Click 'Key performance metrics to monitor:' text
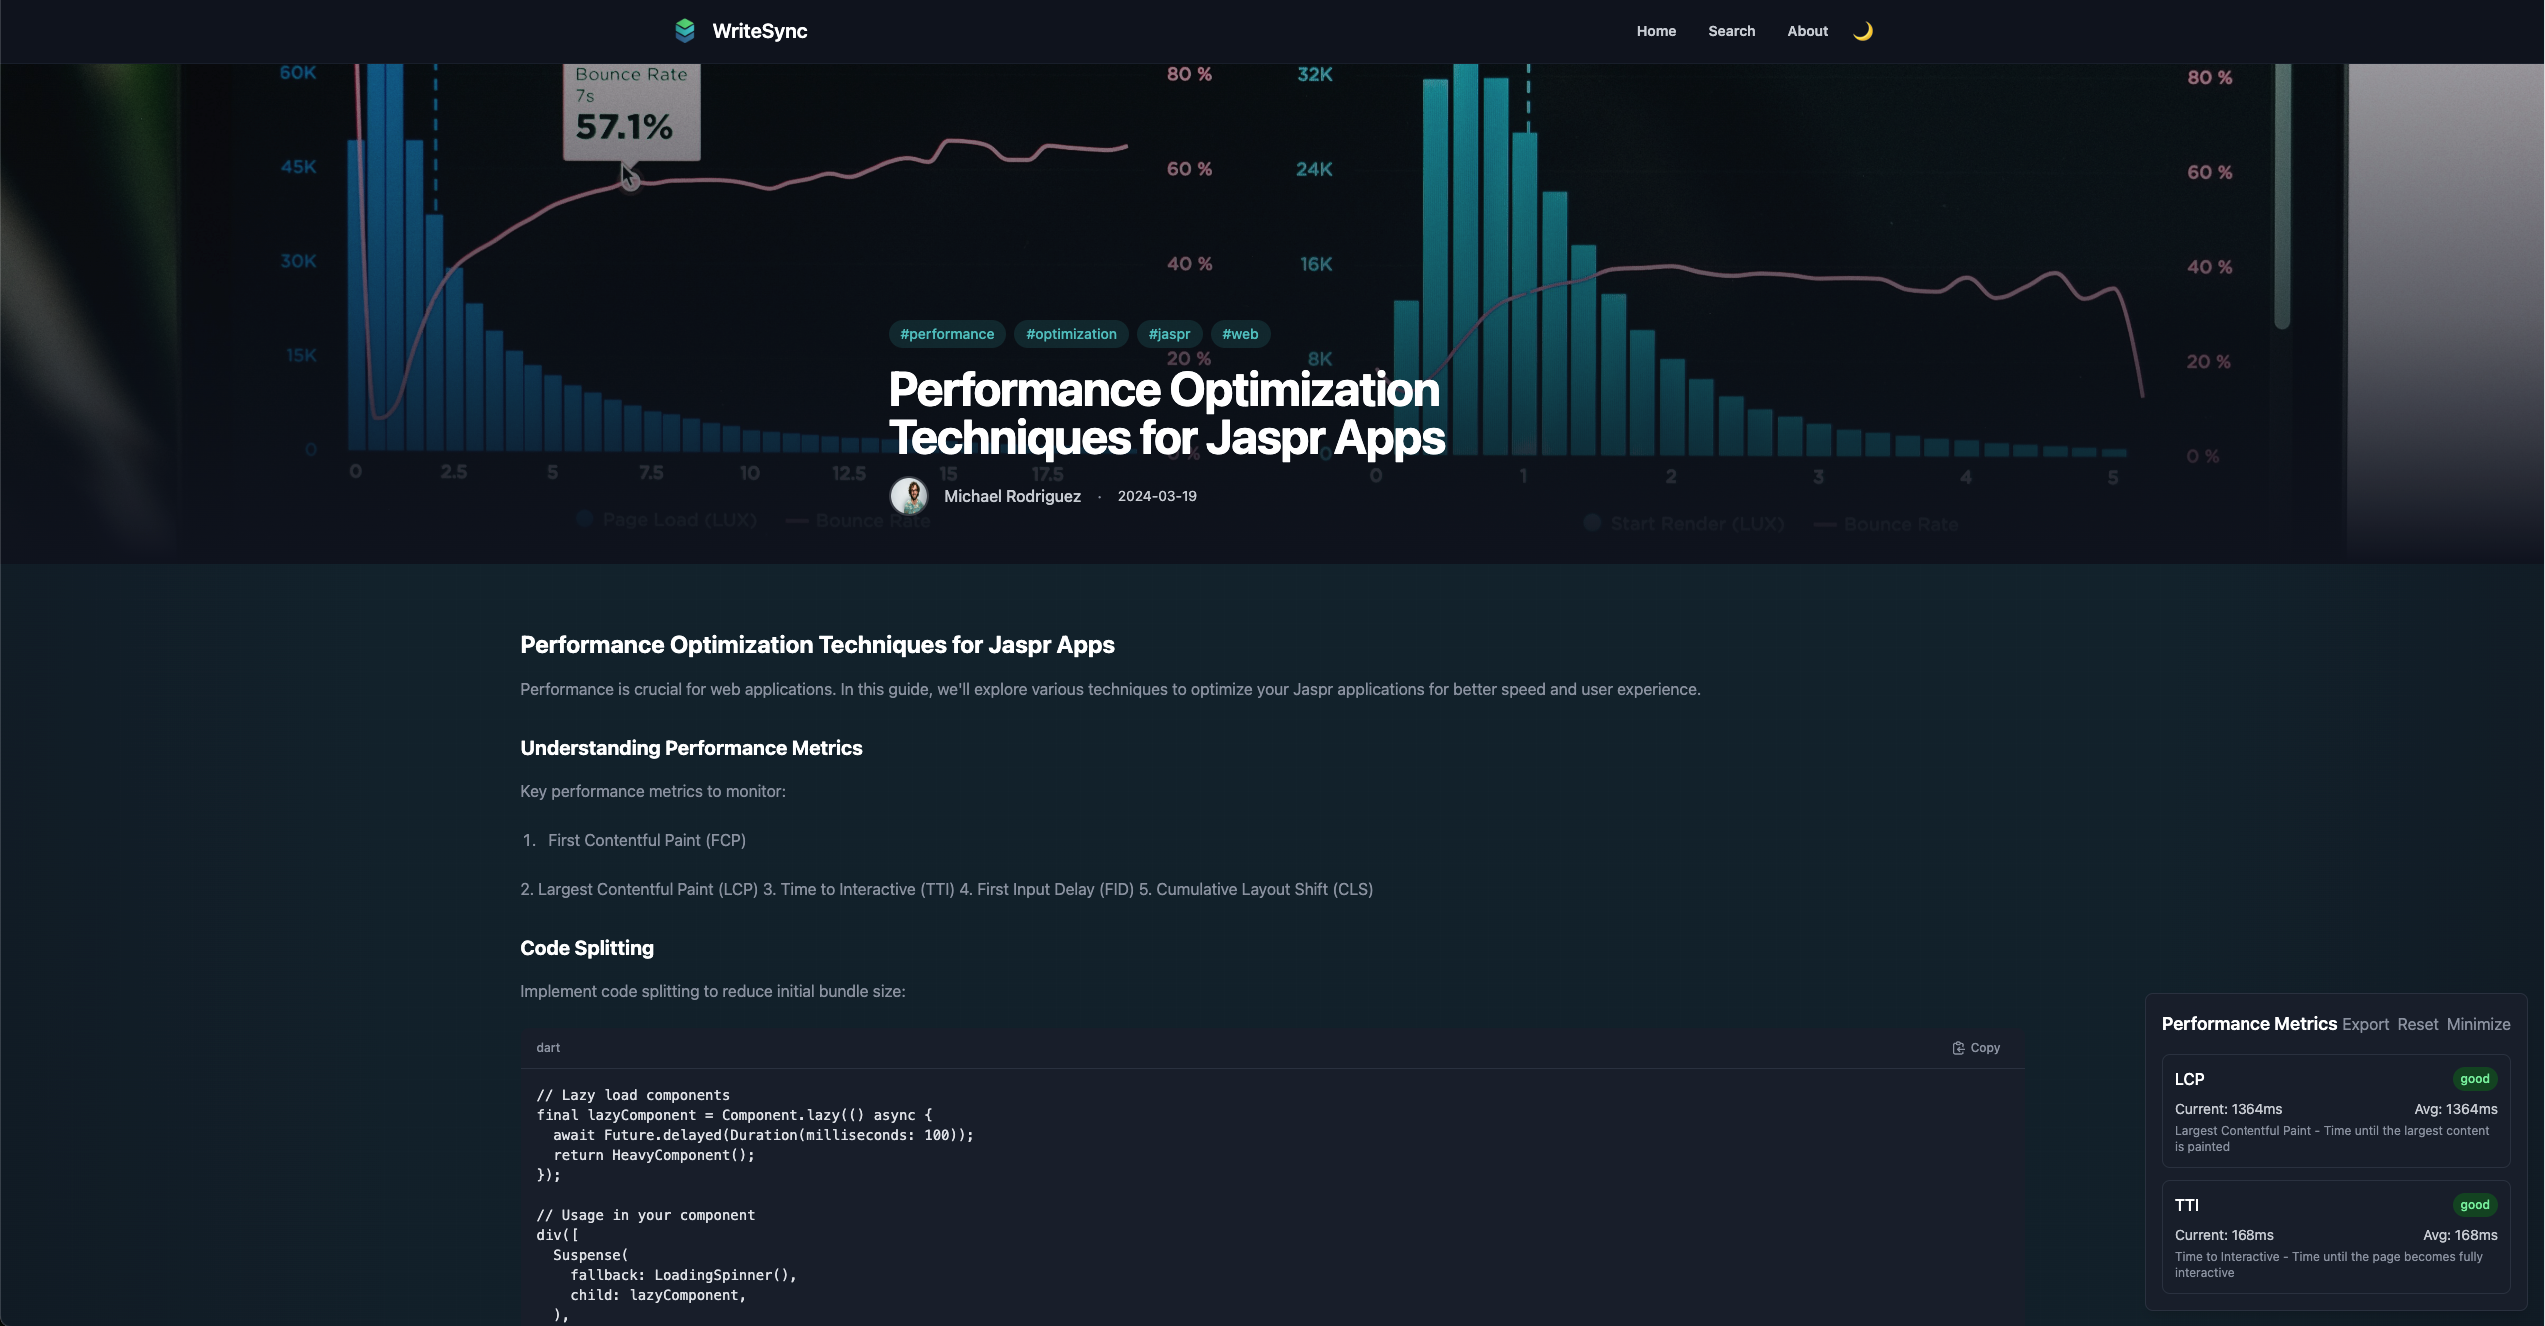Viewport: 2545px width, 1326px height. (x=653, y=791)
